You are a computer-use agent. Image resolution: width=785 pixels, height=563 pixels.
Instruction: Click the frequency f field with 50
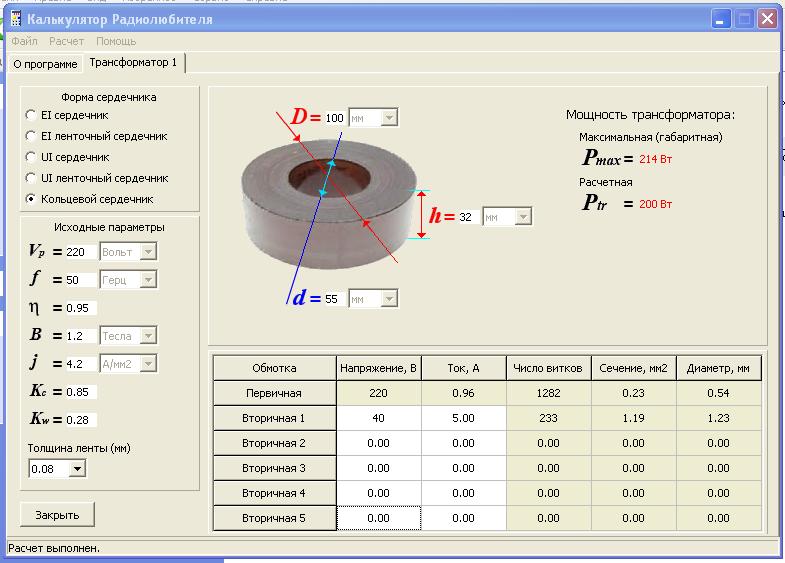(x=80, y=280)
